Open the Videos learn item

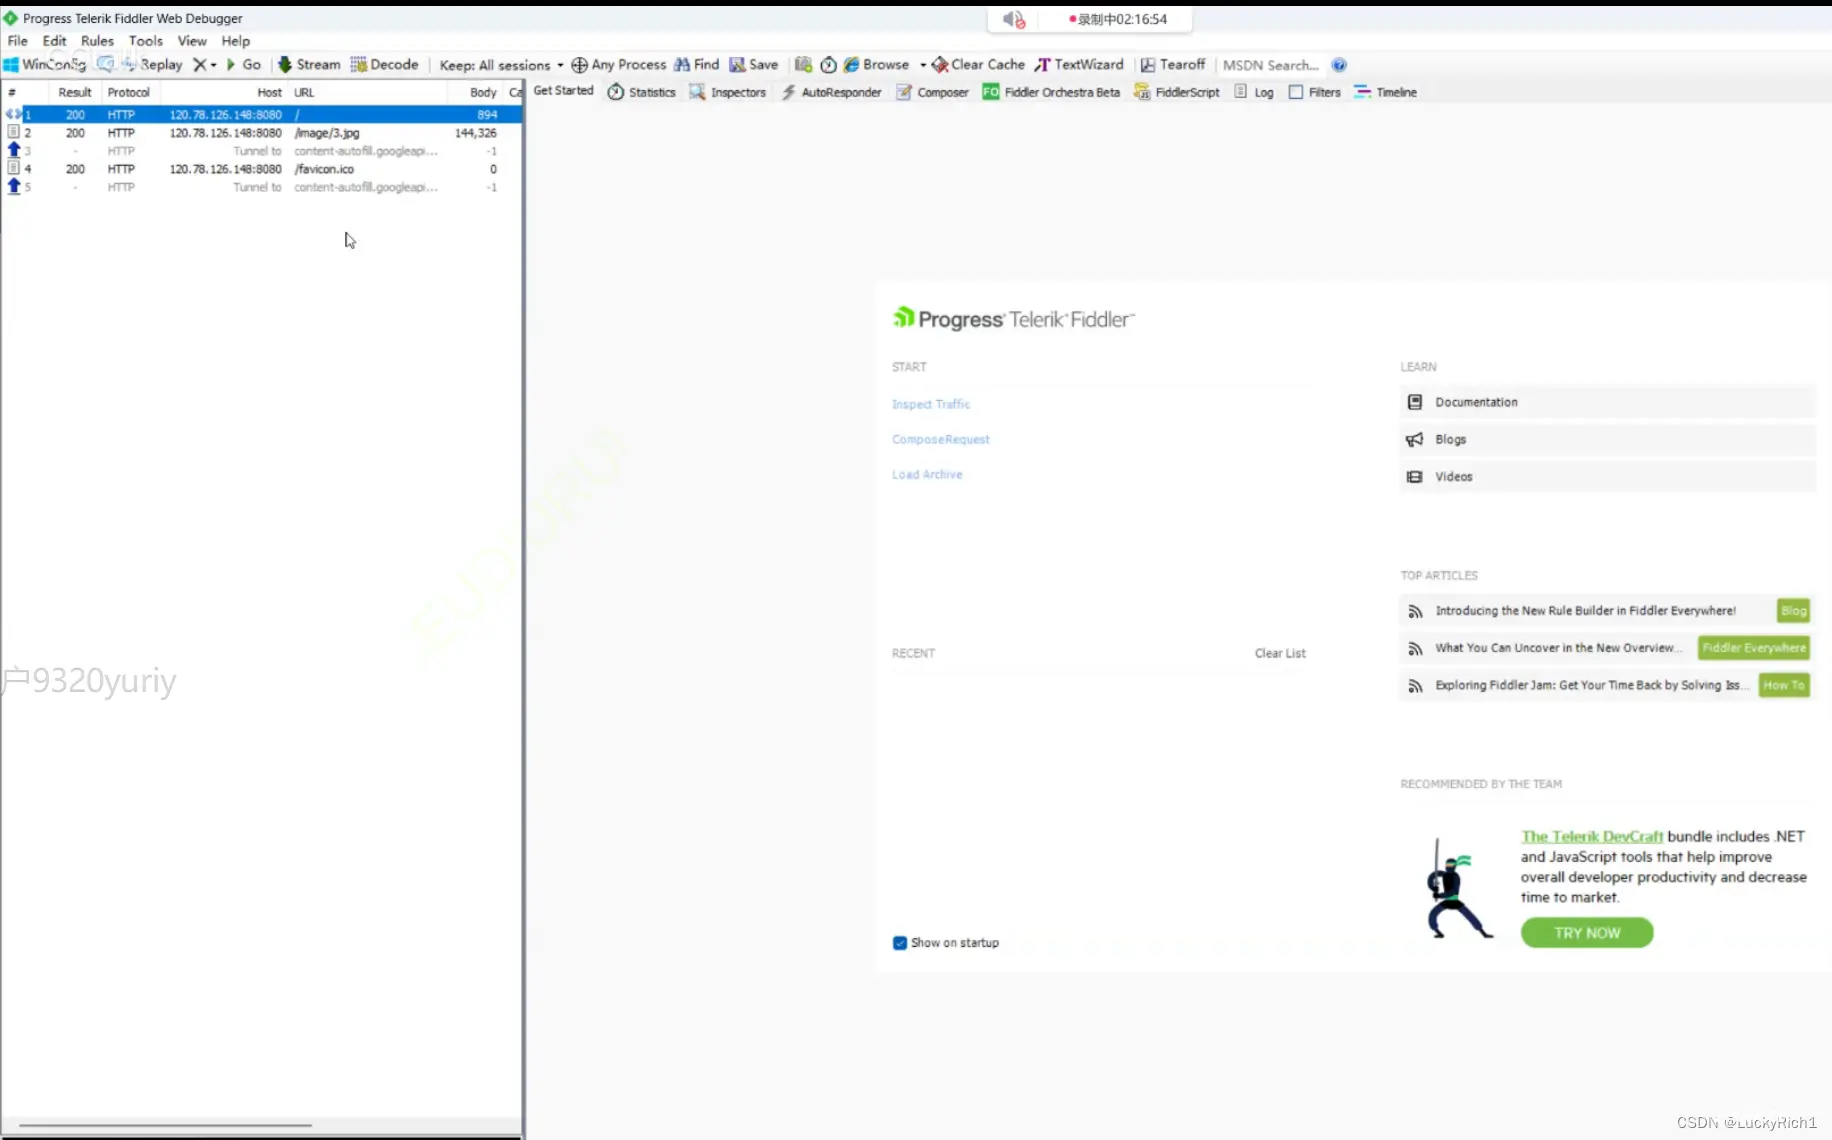click(x=1607, y=477)
